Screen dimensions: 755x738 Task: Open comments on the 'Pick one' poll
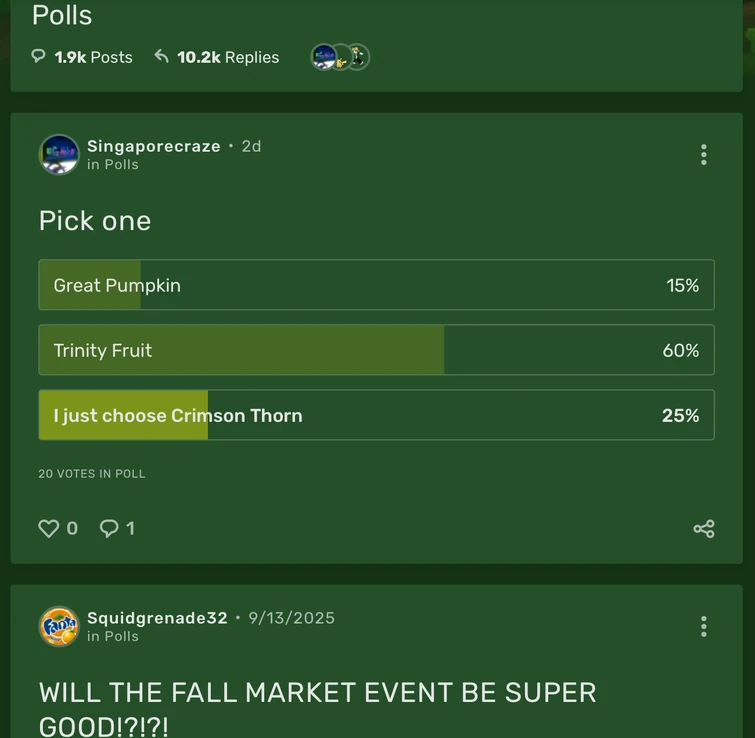110,528
